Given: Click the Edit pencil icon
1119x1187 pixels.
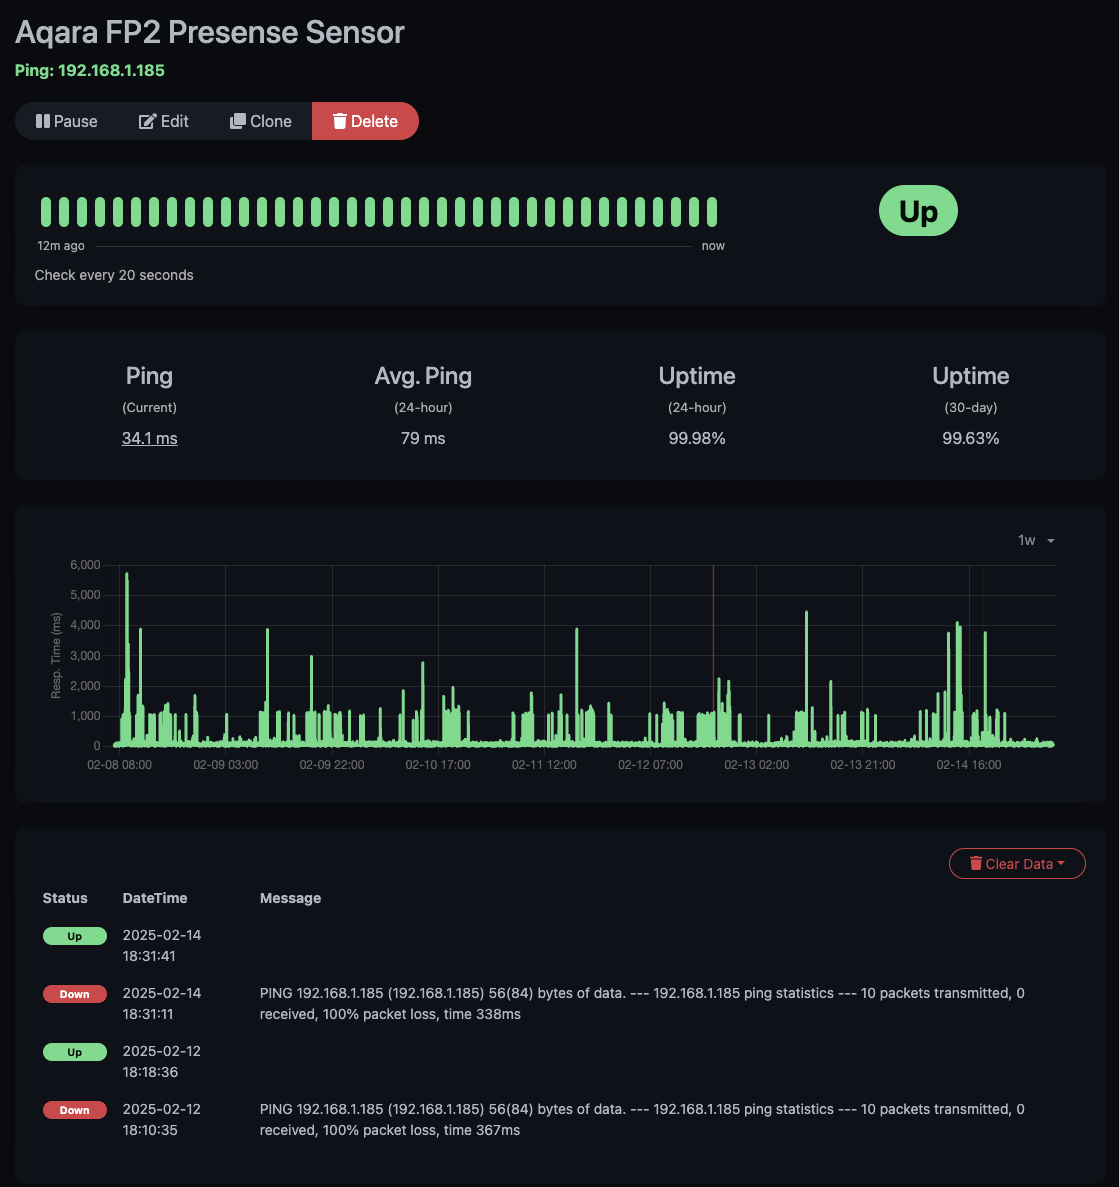Looking at the screenshot, I should [x=147, y=121].
